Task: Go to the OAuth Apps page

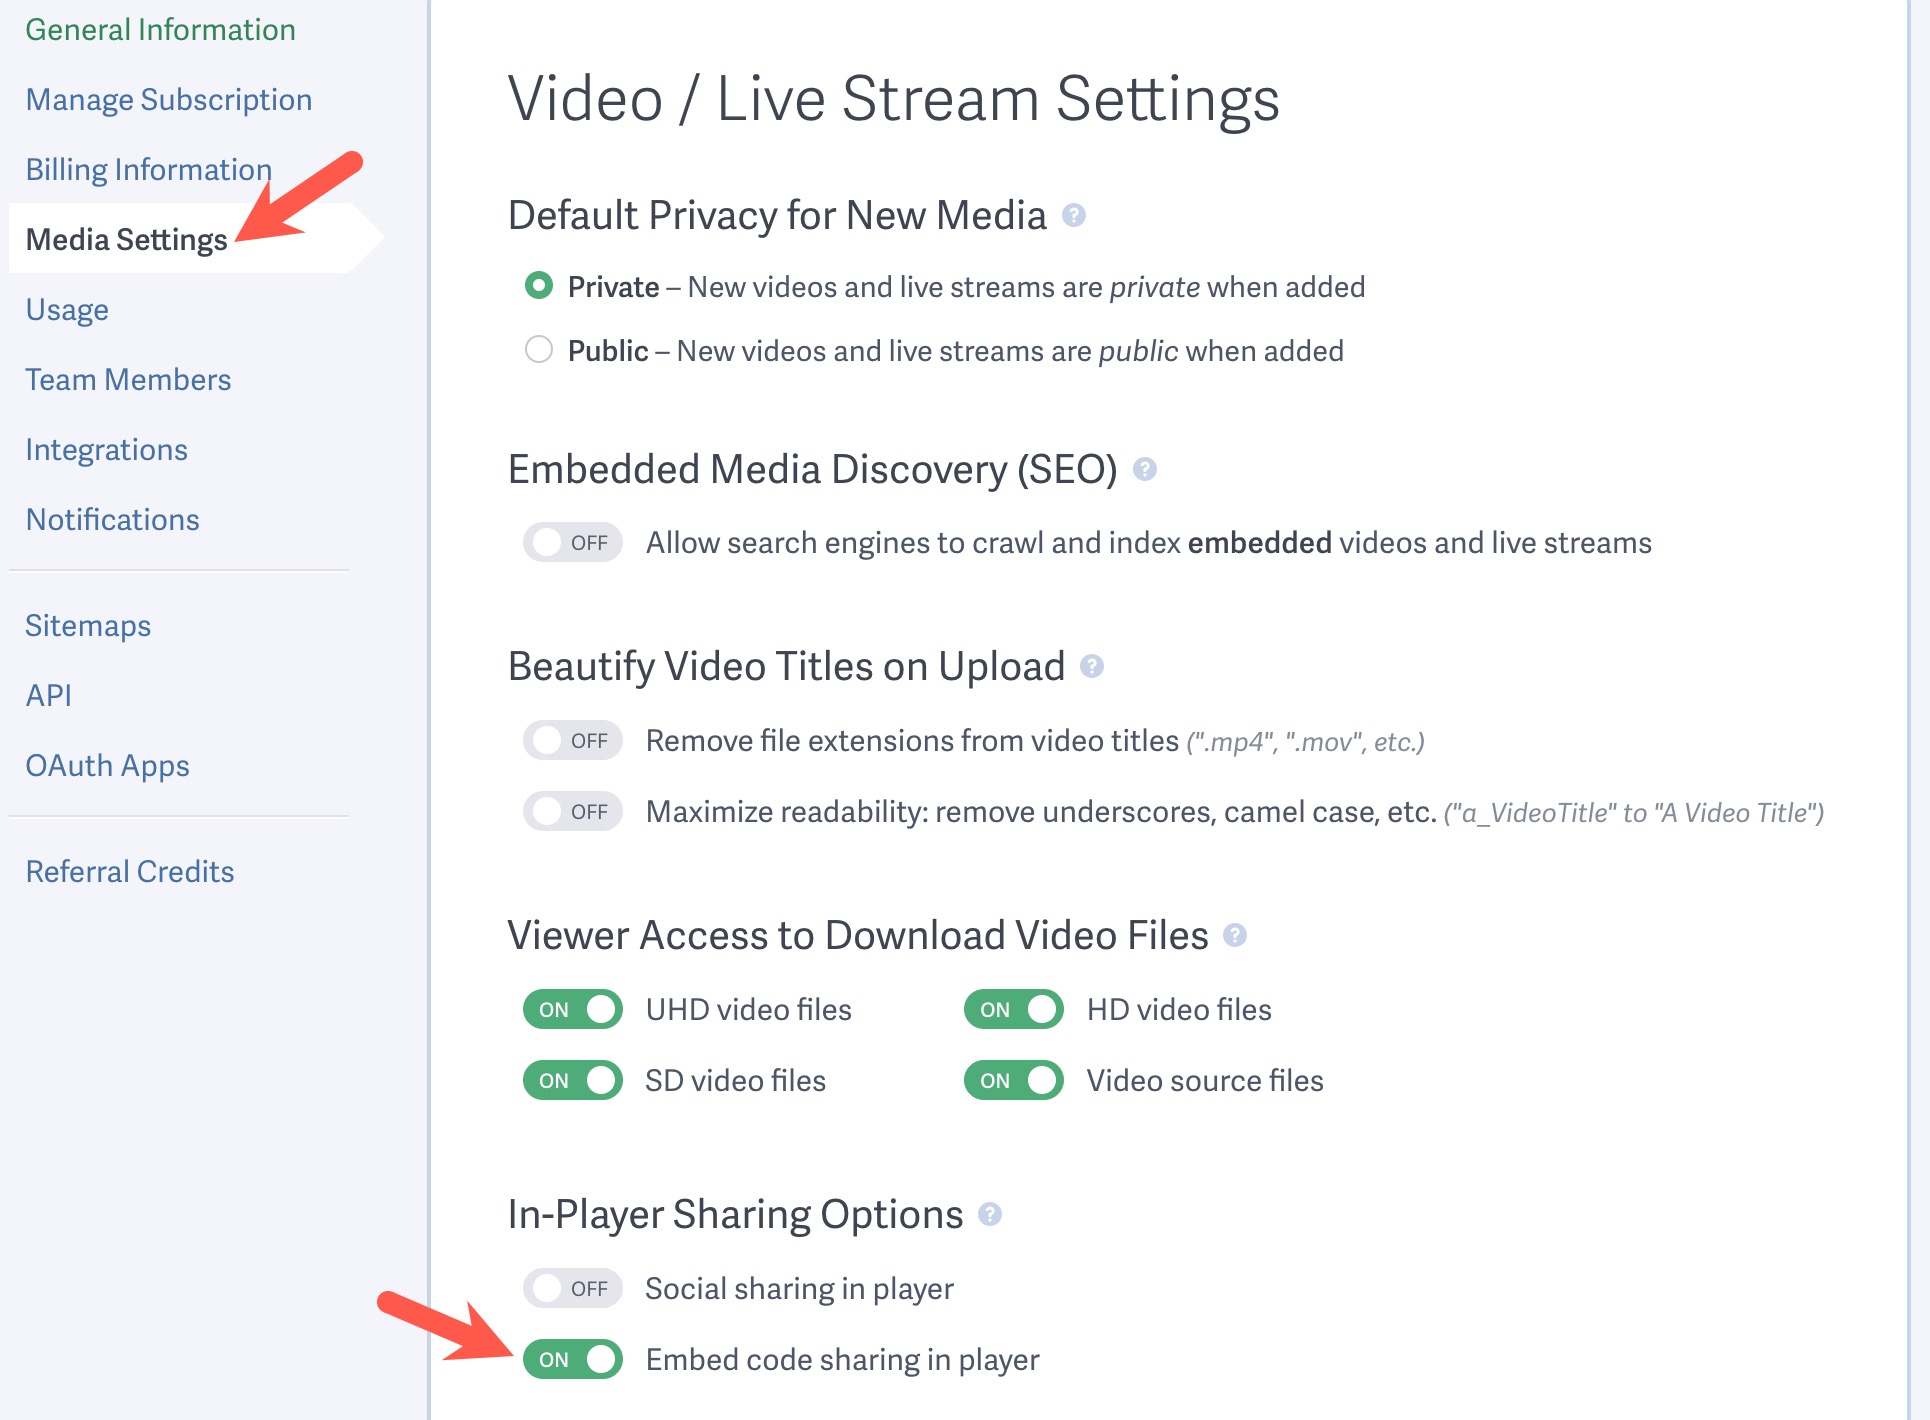Action: pos(107,765)
